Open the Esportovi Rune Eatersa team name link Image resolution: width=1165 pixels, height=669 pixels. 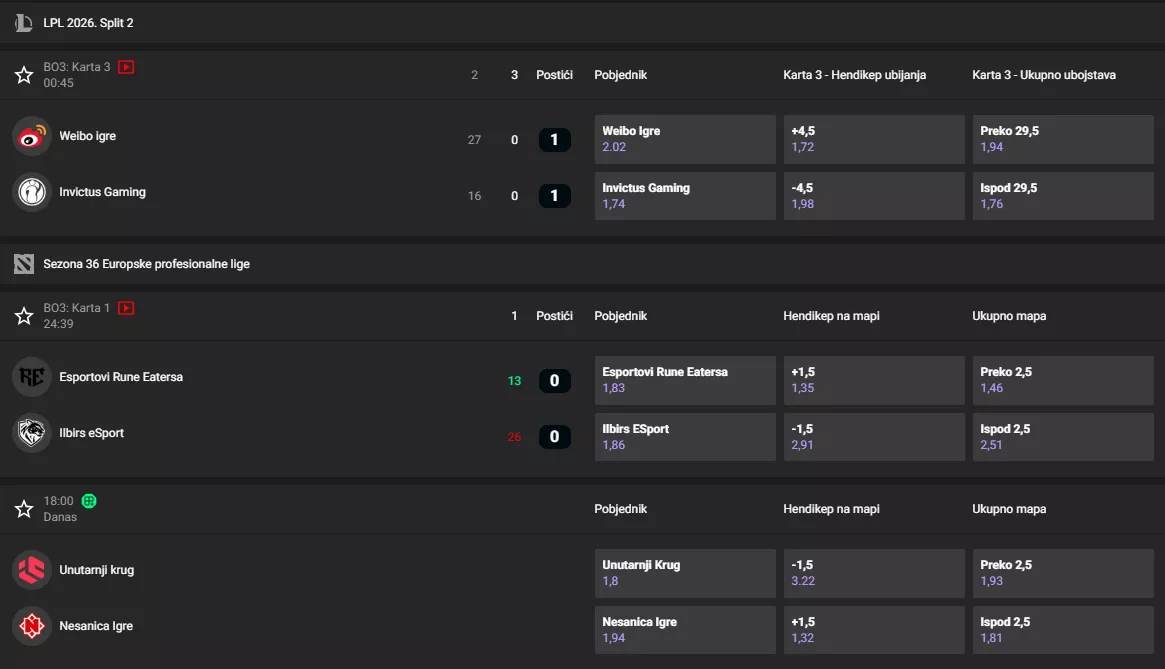[x=121, y=377]
